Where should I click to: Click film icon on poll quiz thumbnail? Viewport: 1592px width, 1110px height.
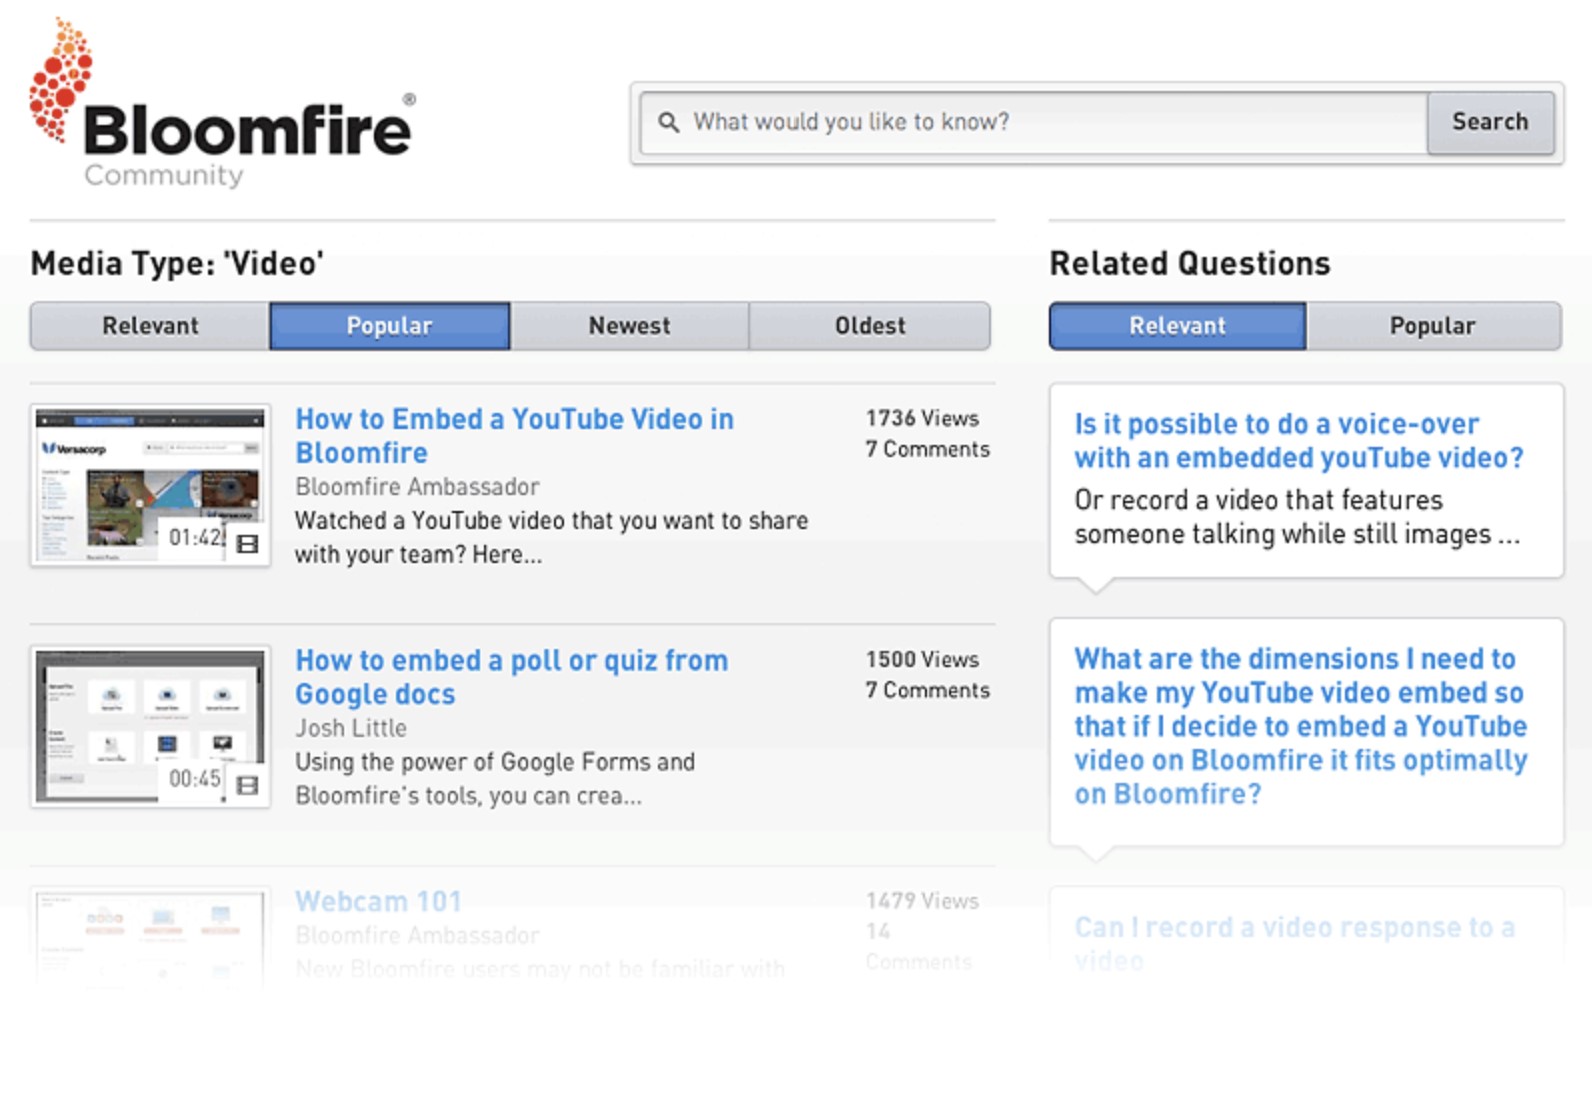pos(247,786)
